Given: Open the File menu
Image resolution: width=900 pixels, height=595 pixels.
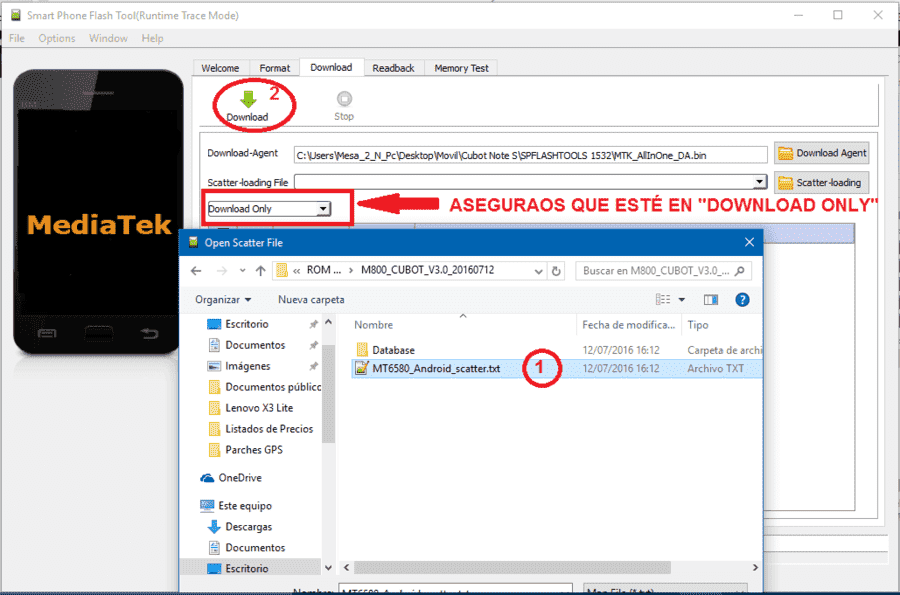Looking at the screenshot, I should point(17,38).
